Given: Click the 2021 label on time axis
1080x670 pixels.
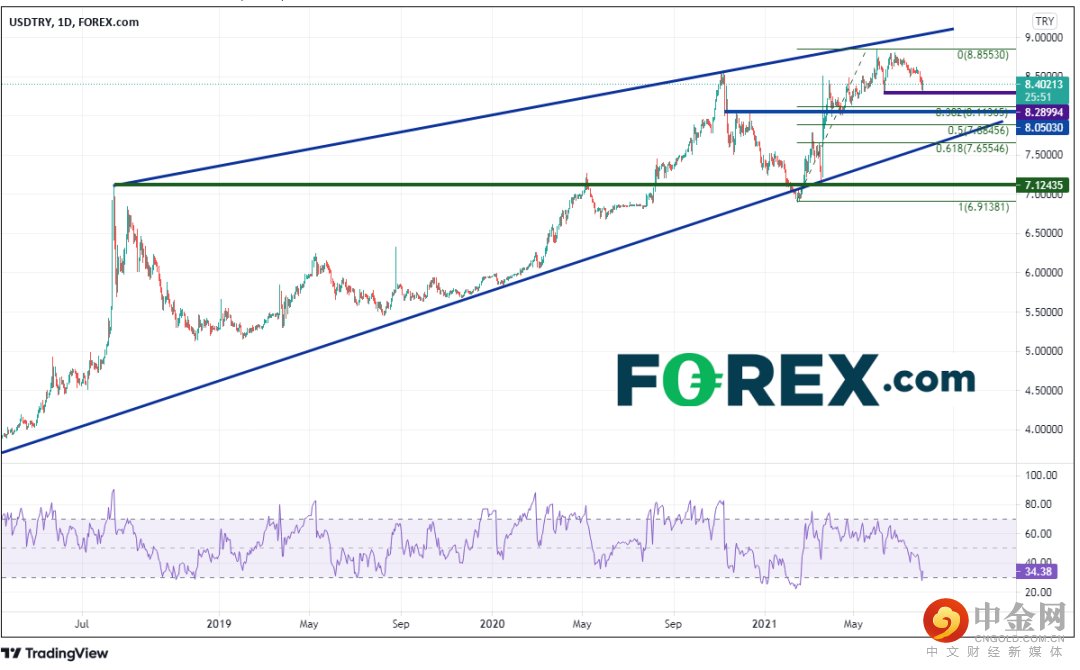Looking at the screenshot, I should [x=764, y=624].
